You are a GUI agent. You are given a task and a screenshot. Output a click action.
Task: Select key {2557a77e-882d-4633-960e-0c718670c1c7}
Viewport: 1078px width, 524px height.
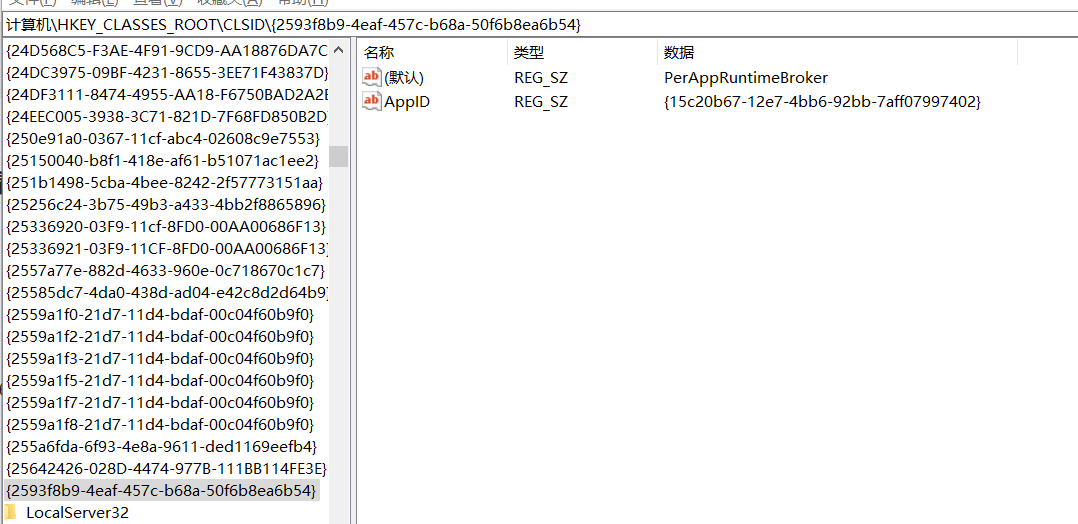coord(165,271)
